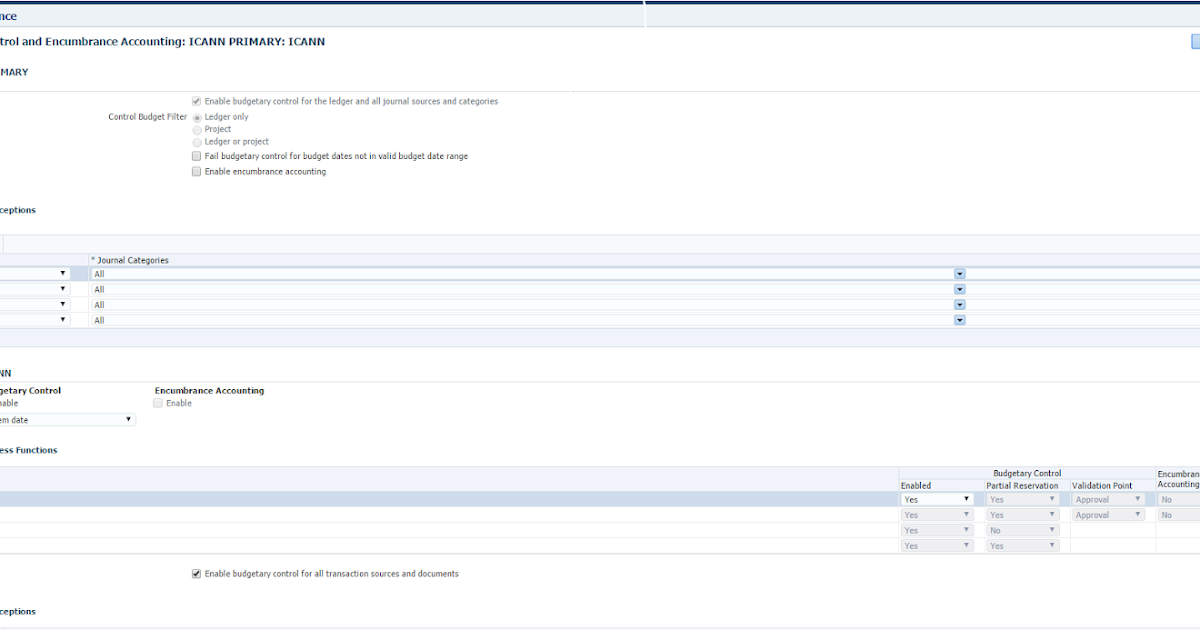Open the system date dropdown
The width and height of the screenshot is (1200, 630).
point(128,418)
